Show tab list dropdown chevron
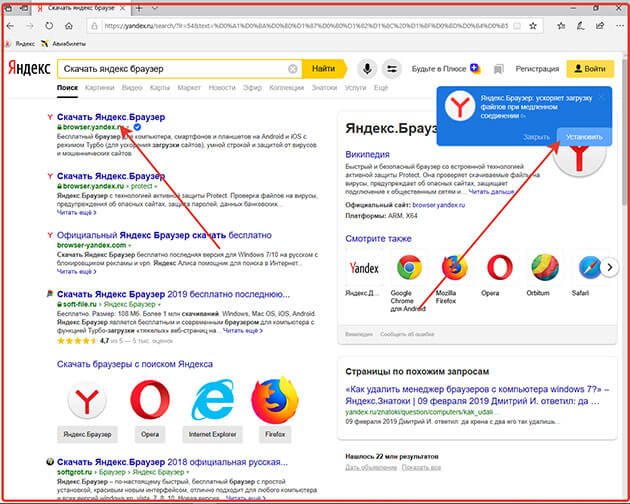 [155, 8]
